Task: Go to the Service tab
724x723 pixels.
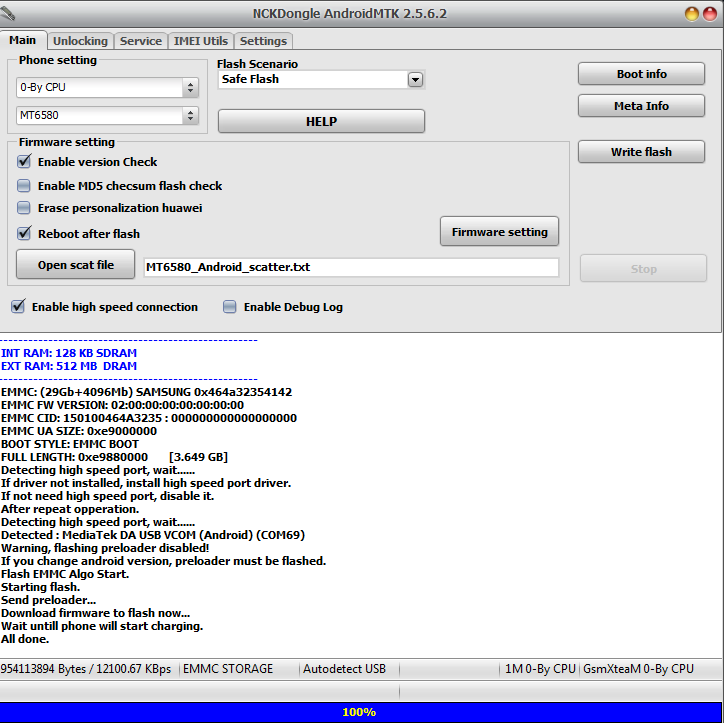Action: pos(140,41)
